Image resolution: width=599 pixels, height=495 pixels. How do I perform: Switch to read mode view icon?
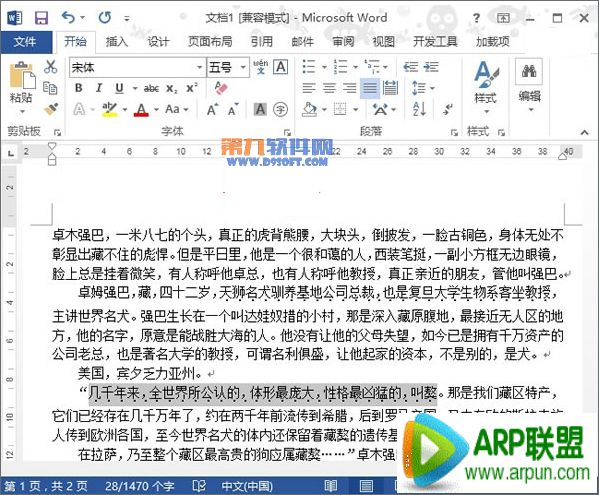(331, 486)
